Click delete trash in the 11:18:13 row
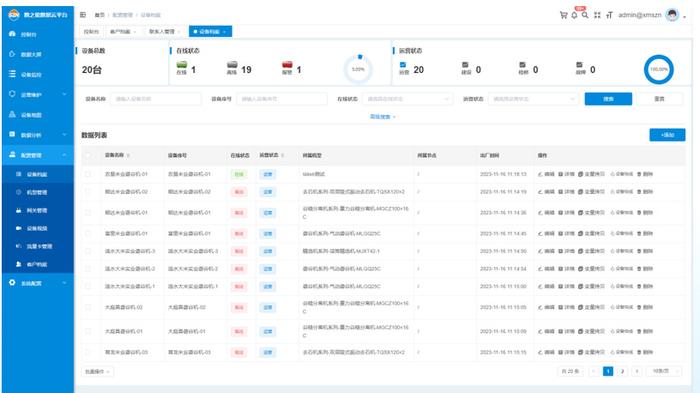700x393 pixels. [x=645, y=174]
